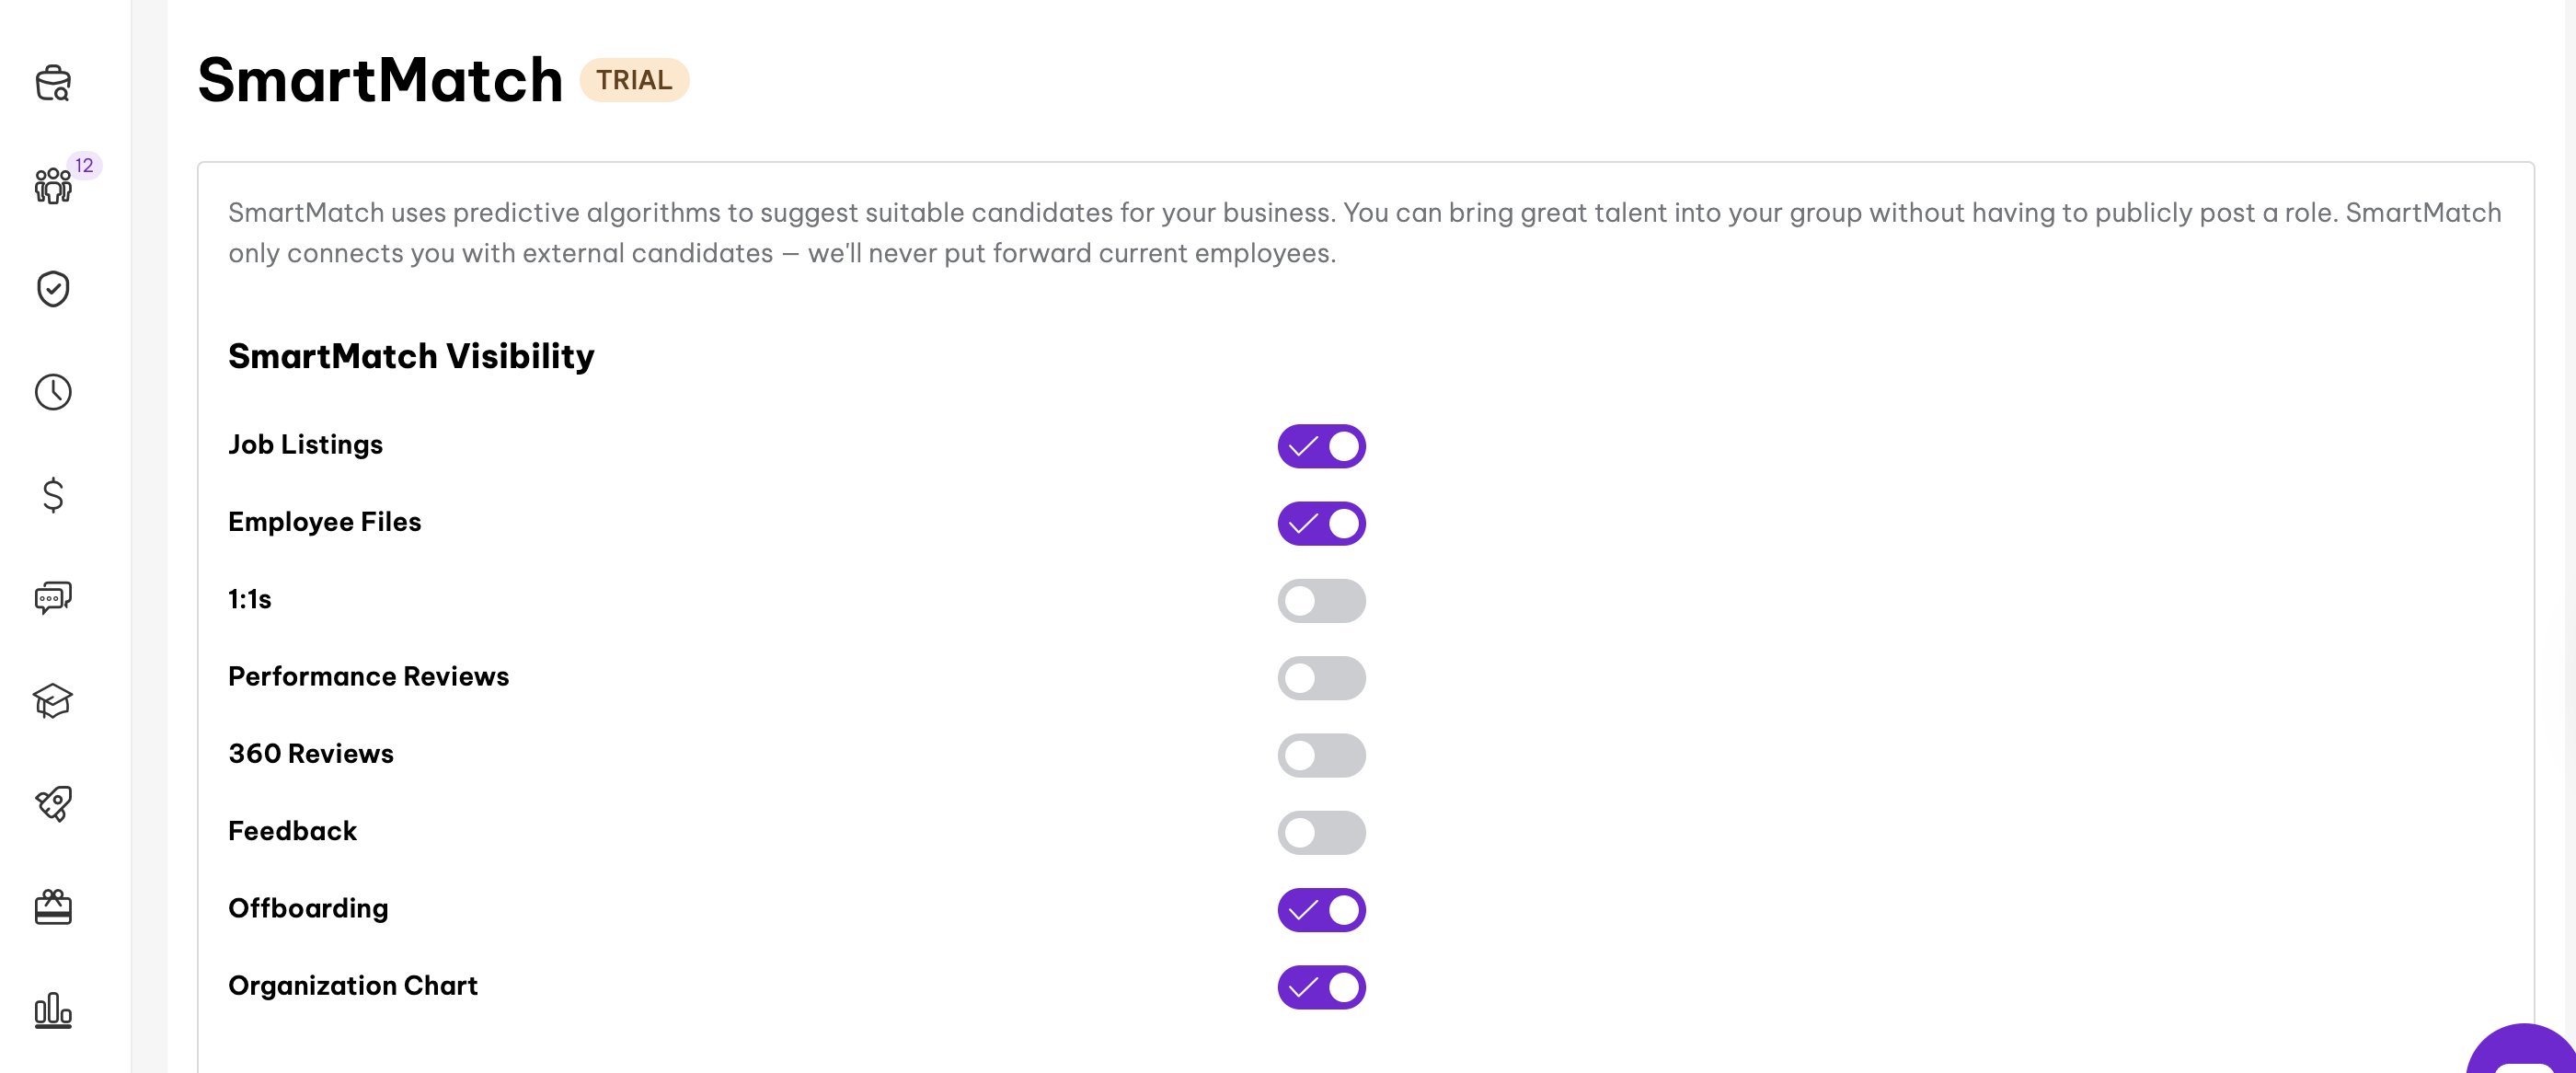Turn off Employee Files visibility

(1321, 523)
